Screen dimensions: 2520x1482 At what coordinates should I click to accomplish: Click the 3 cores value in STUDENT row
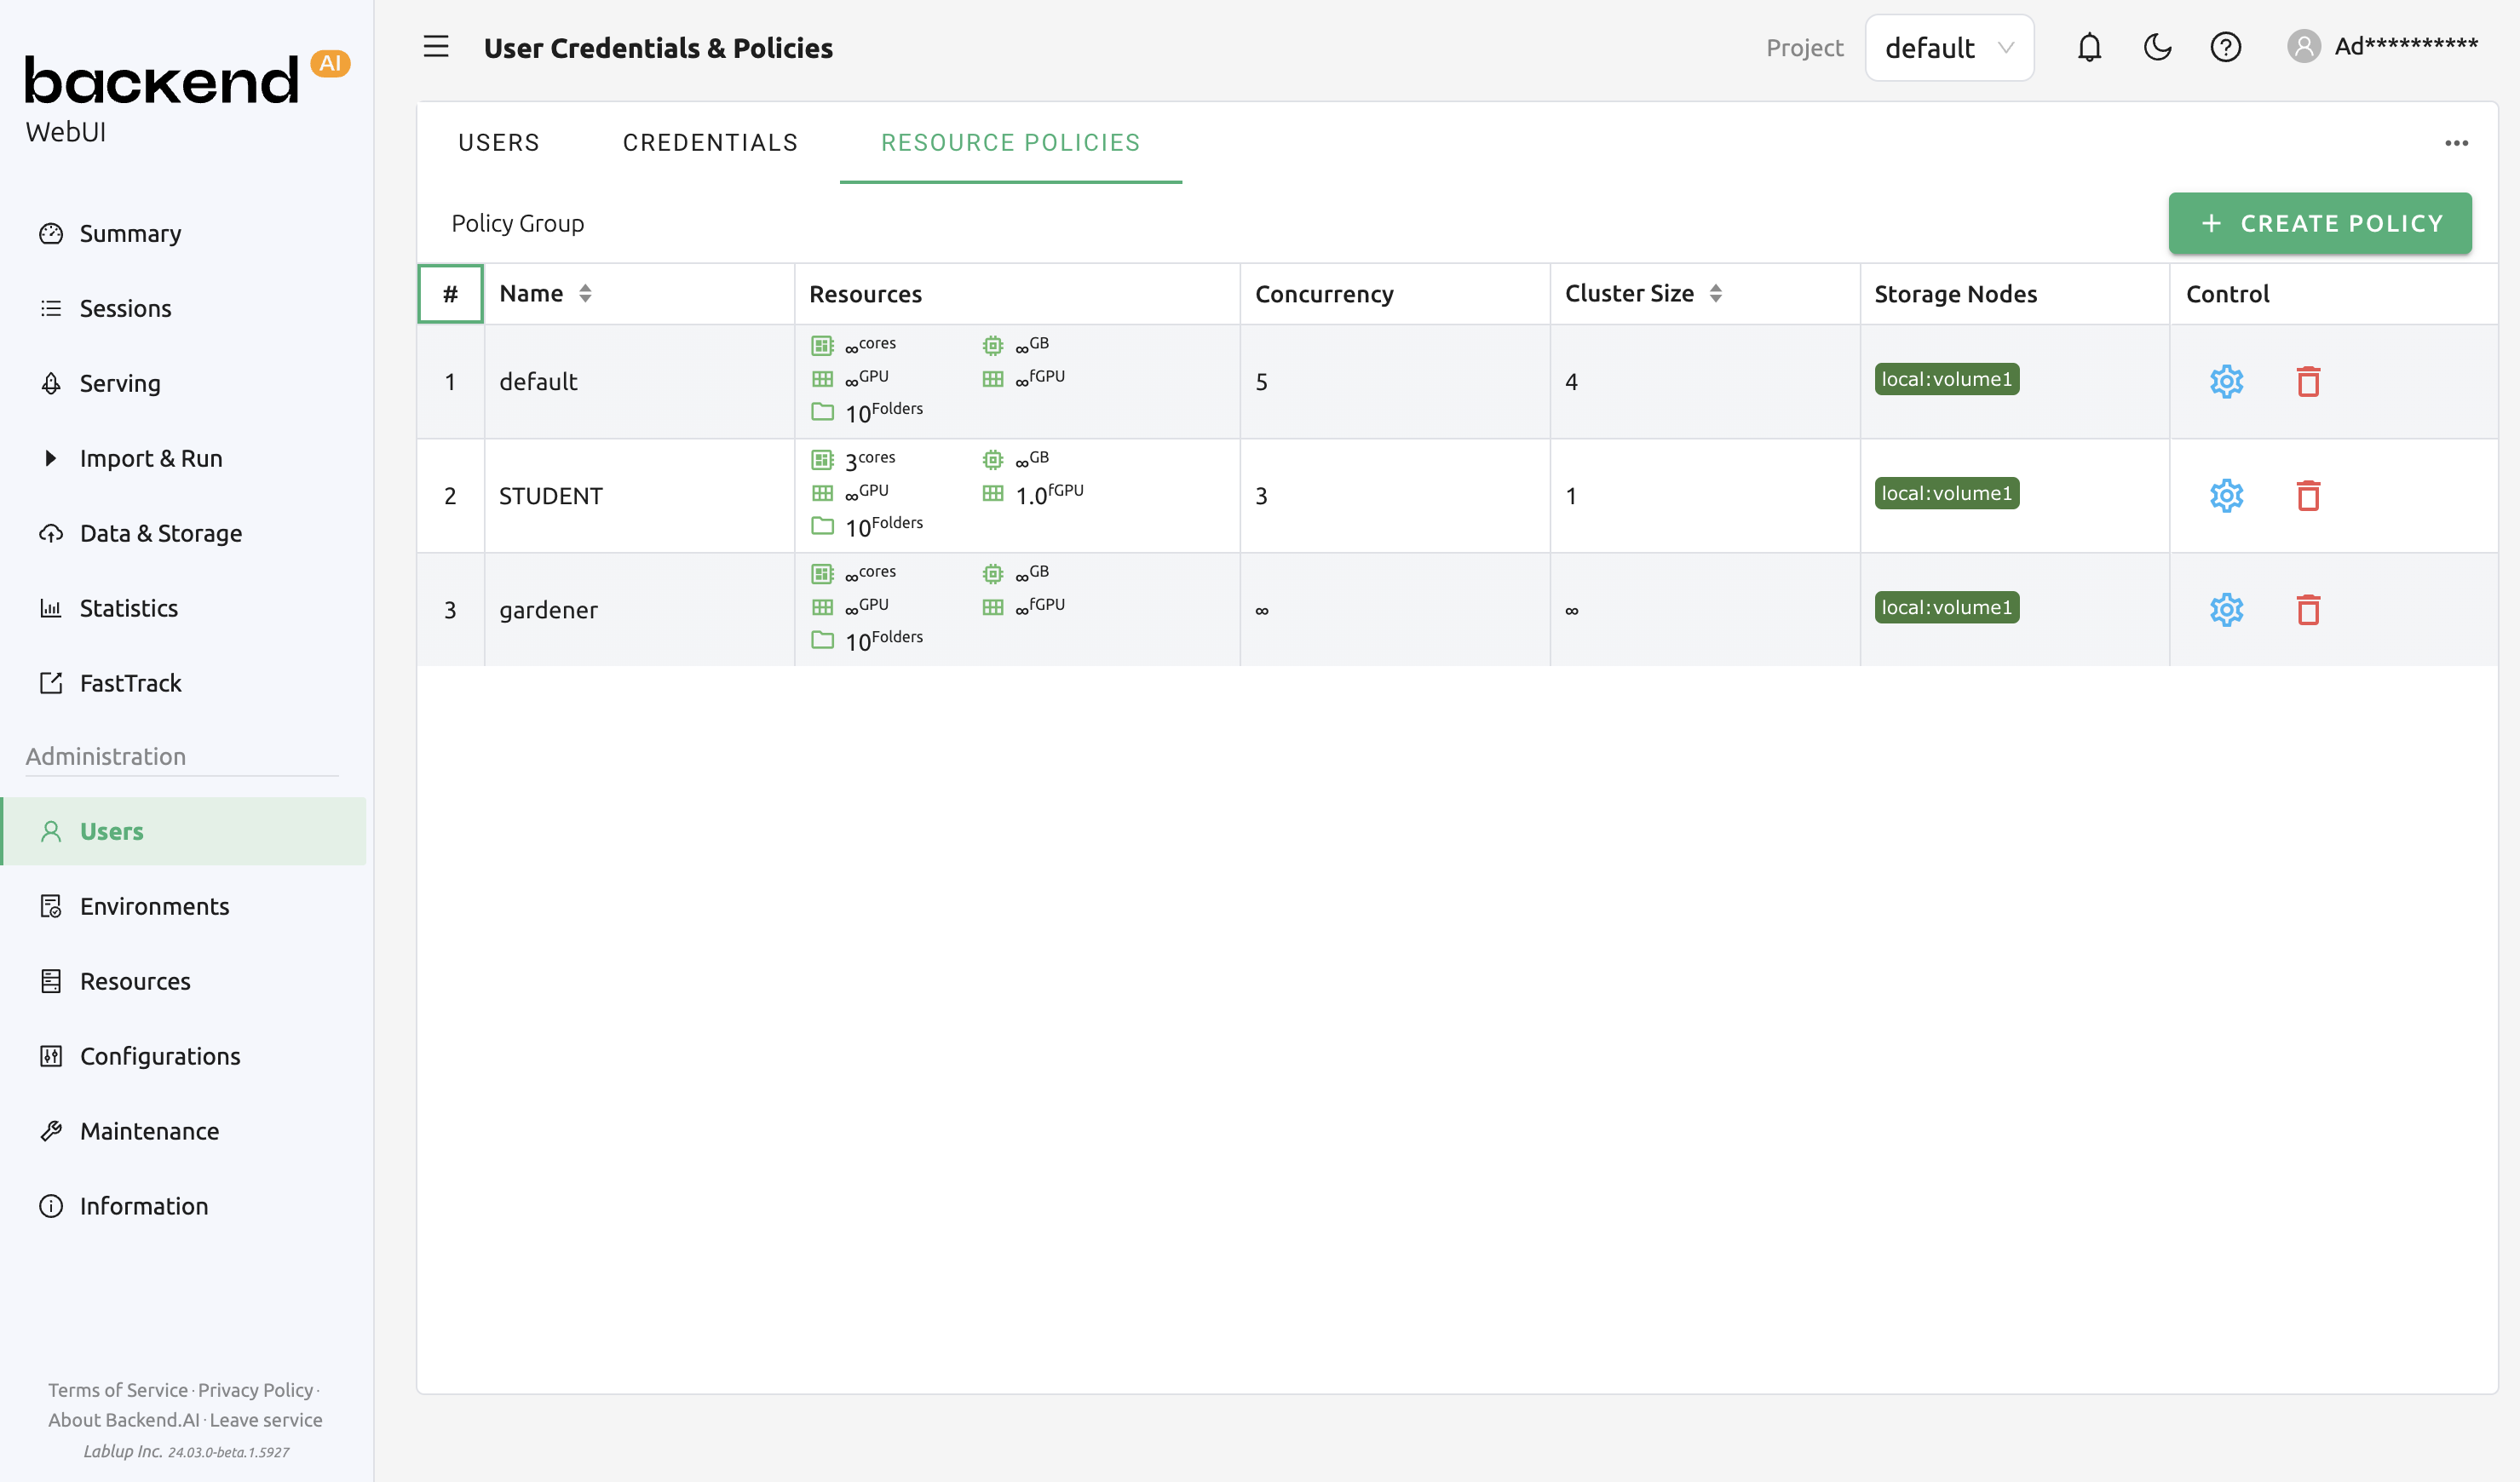click(x=870, y=460)
